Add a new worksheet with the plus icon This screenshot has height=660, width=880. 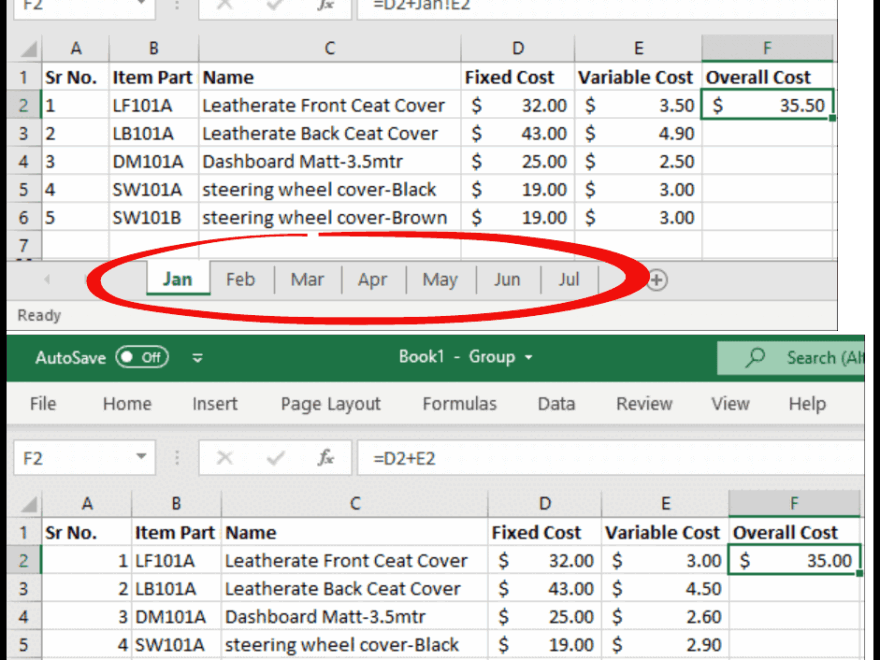656,280
